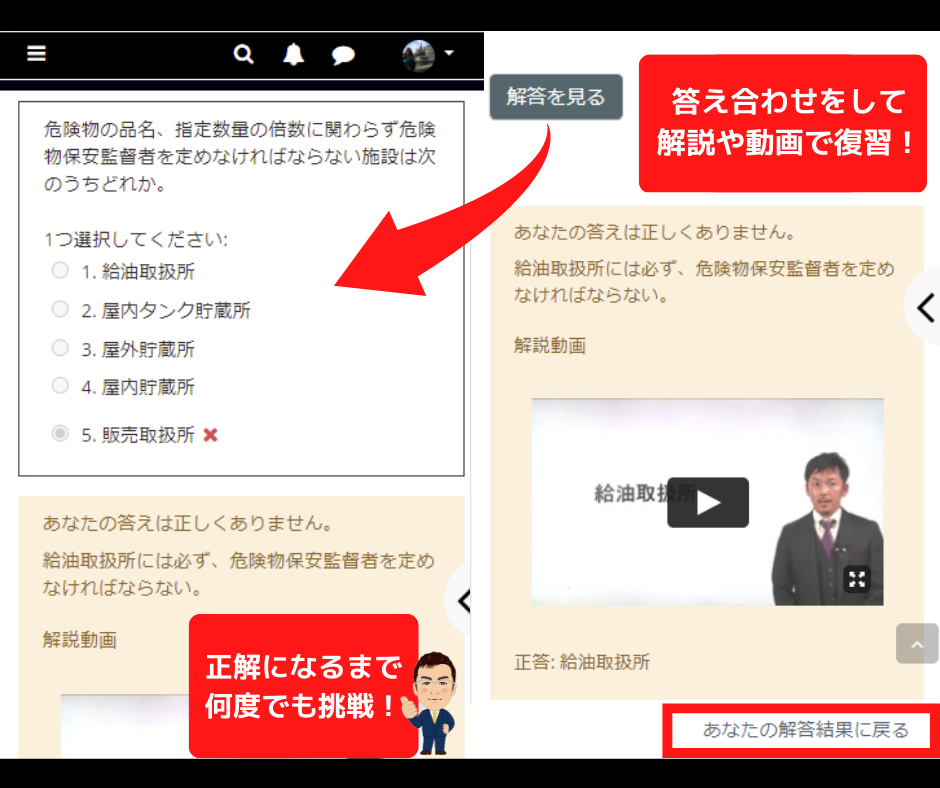Click あなたの解答結果に戻る link

pyautogui.click(x=805, y=730)
